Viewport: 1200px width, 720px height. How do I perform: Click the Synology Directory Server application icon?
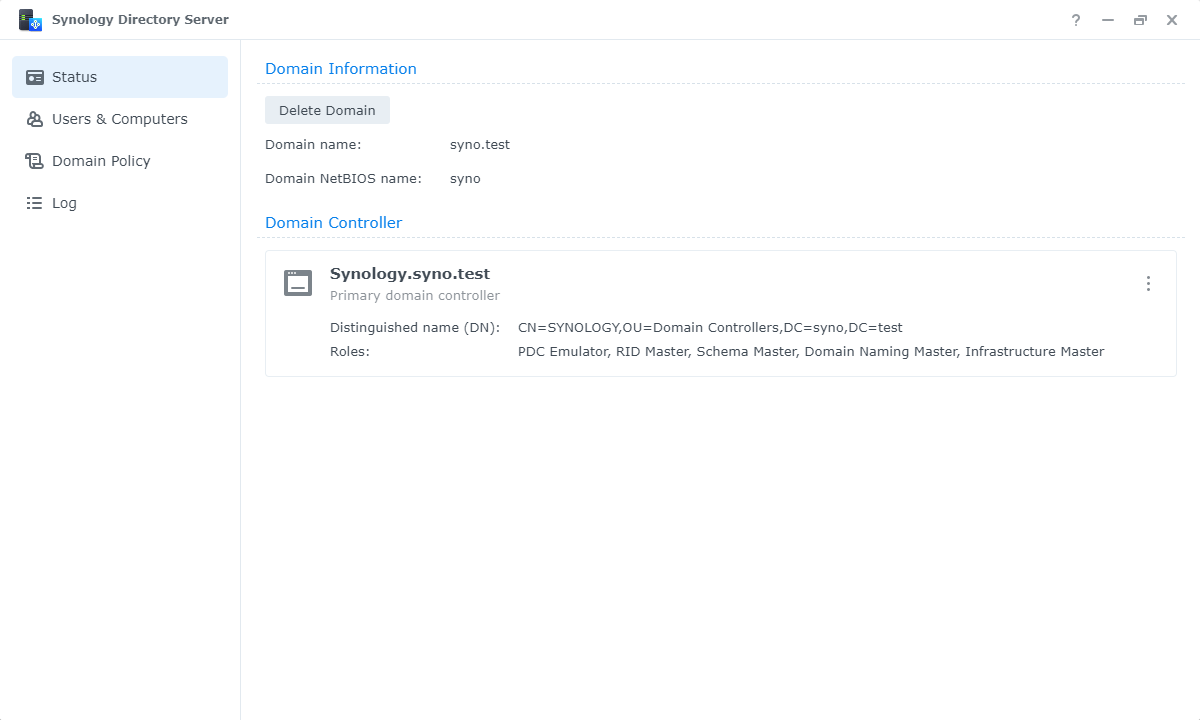30,19
